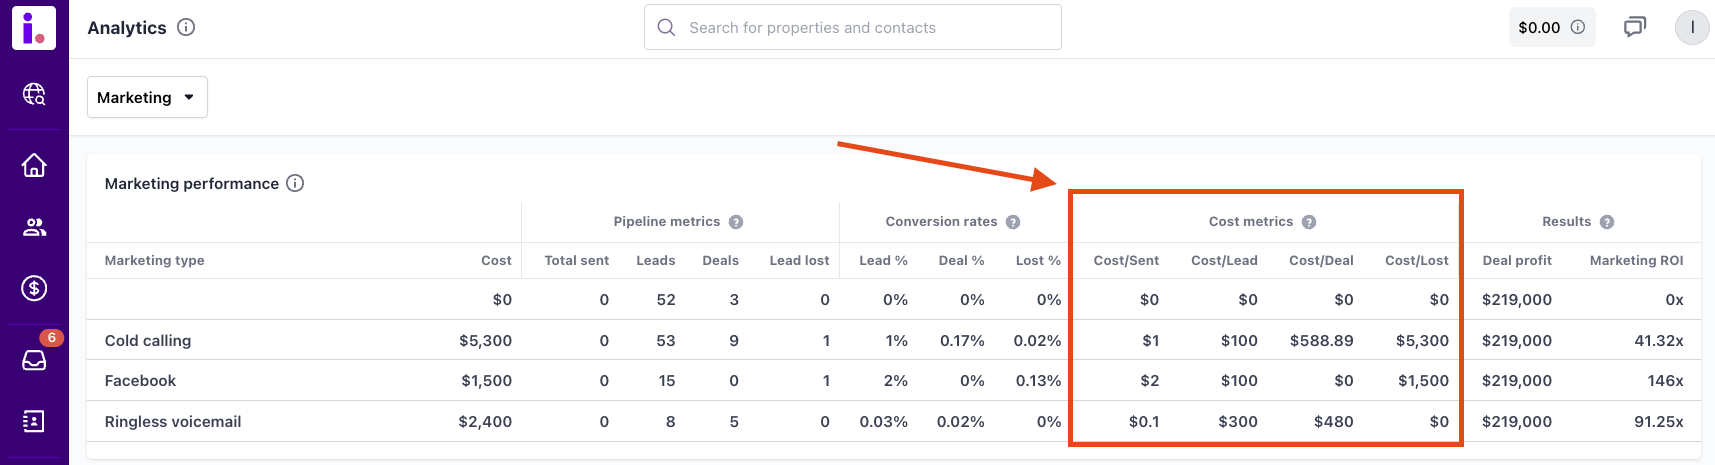Open inbox with 6 notifications

pos(34,359)
